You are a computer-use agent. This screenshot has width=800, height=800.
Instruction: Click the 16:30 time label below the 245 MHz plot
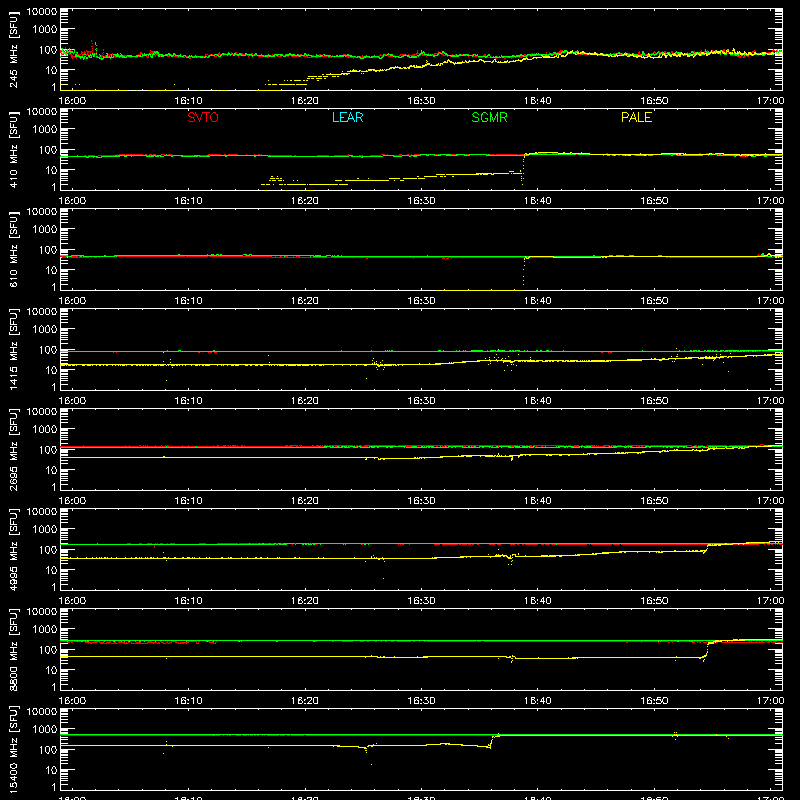(421, 101)
